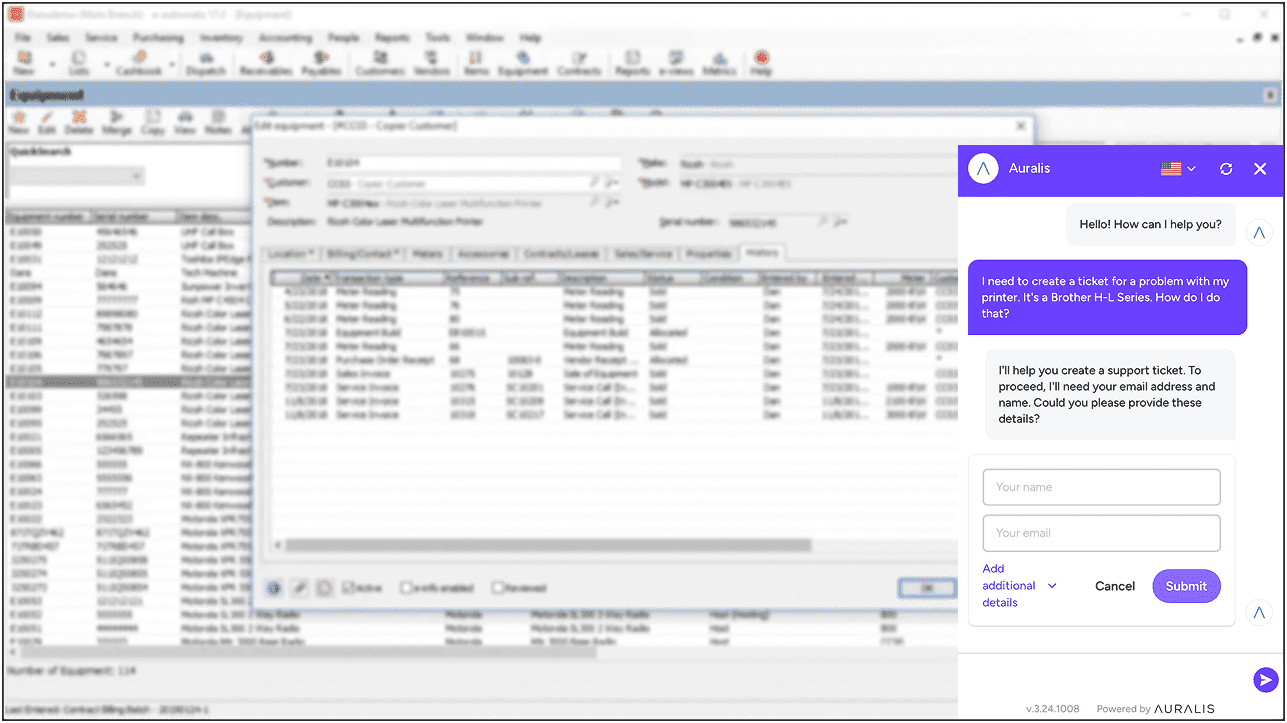Click the Auralis link after Powered by
Screen dimensions: 1287x723
coord(1184,709)
